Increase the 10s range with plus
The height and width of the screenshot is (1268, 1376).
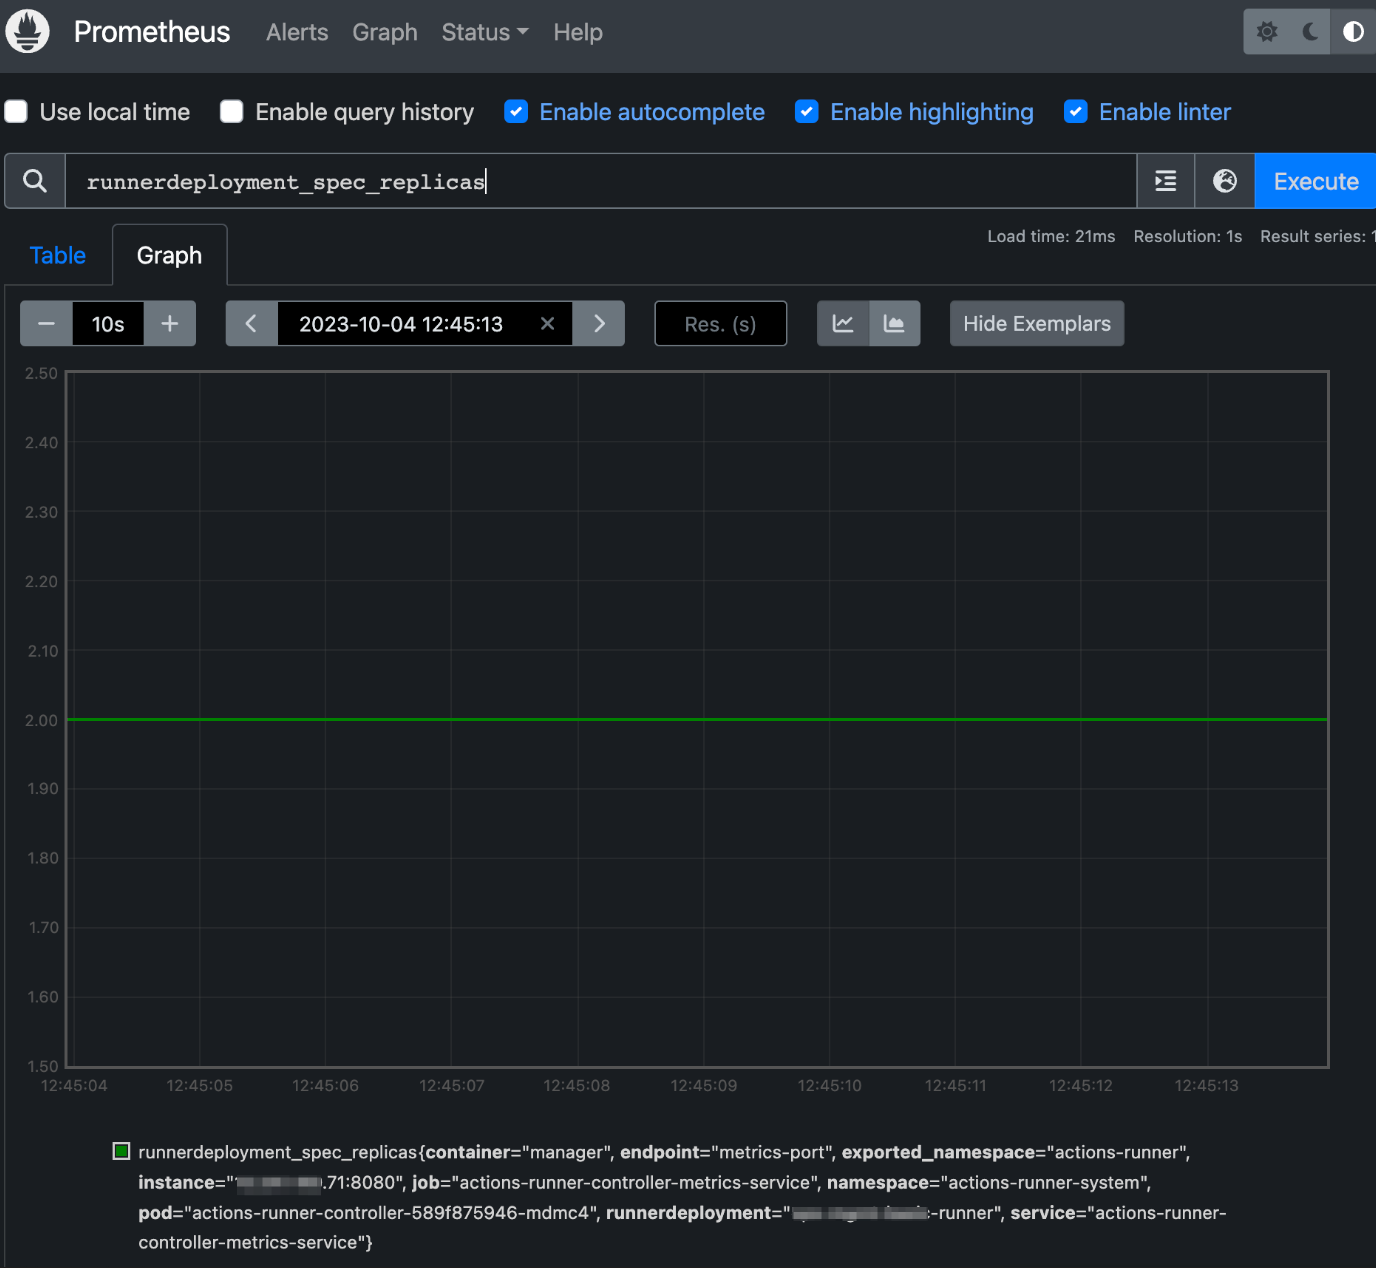tap(170, 324)
